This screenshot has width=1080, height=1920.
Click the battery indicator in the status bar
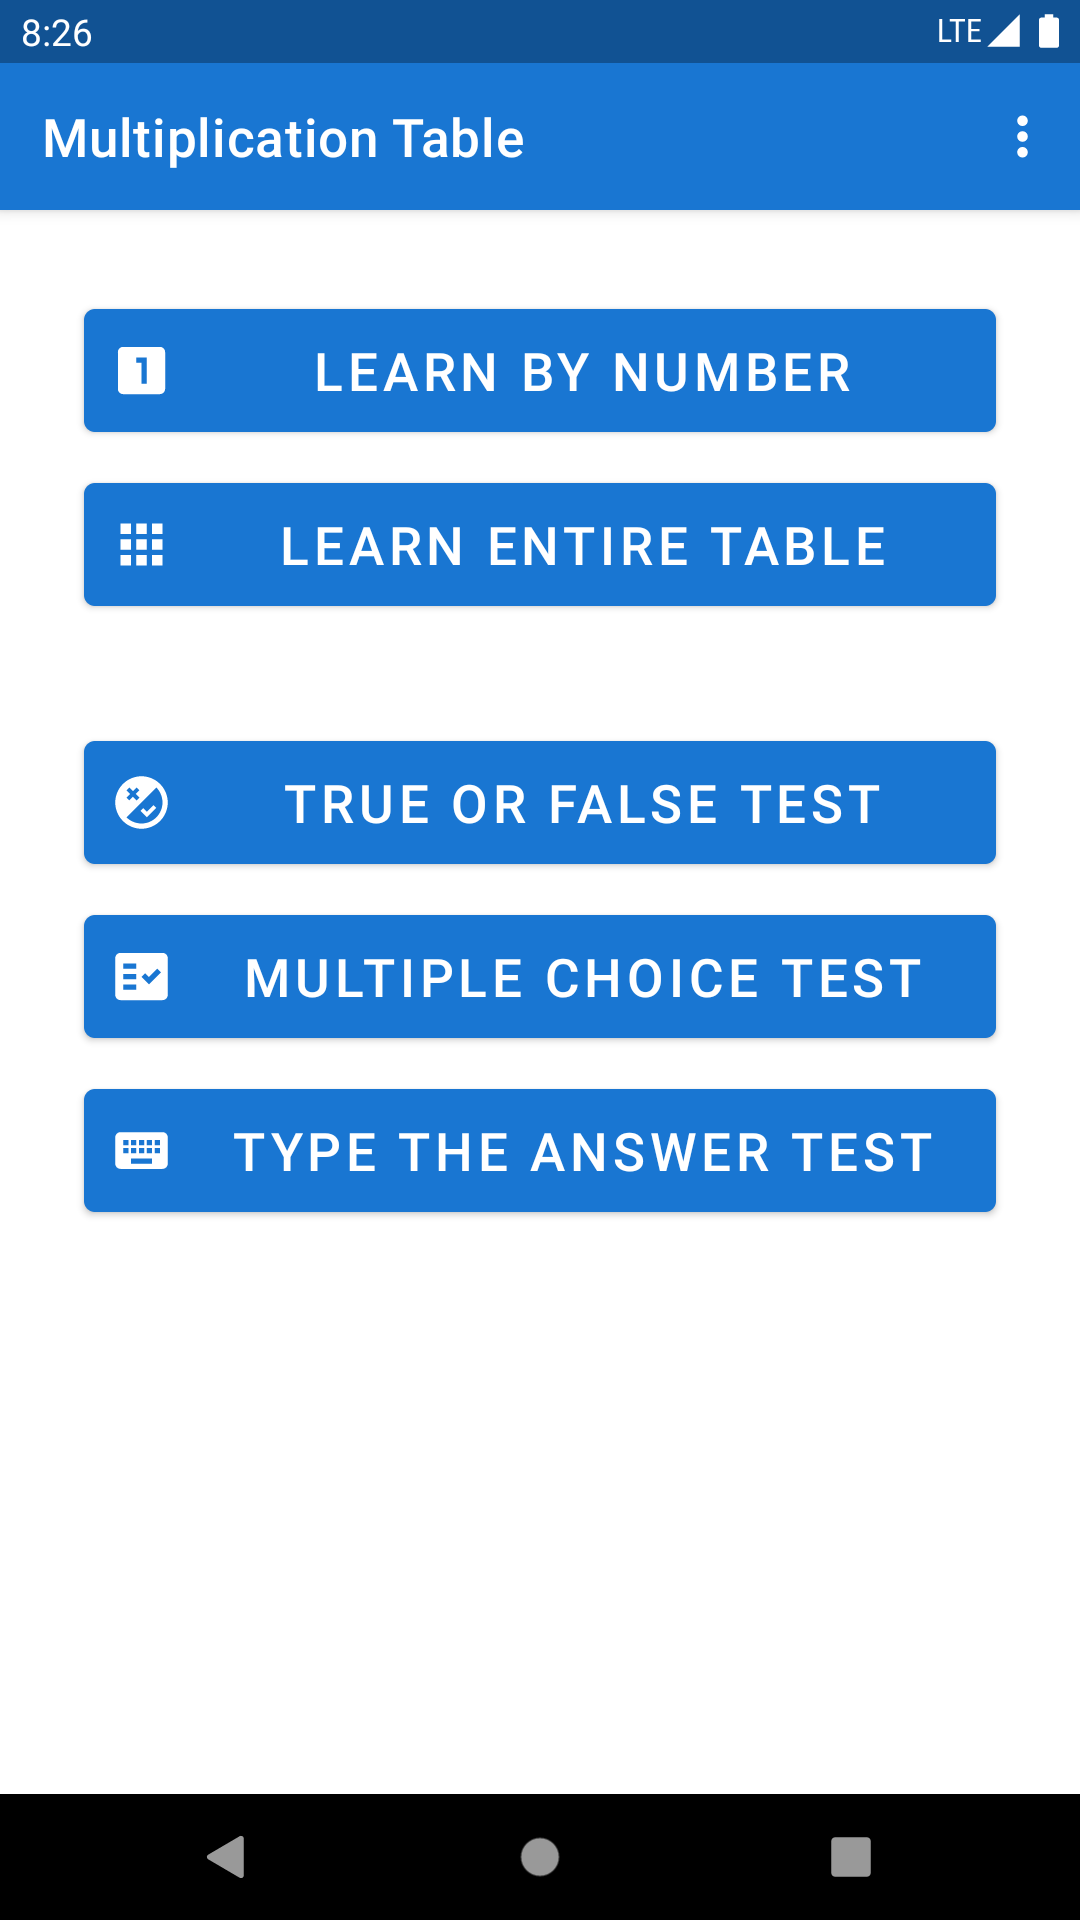pyautogui.click(x=1047, y=31)
